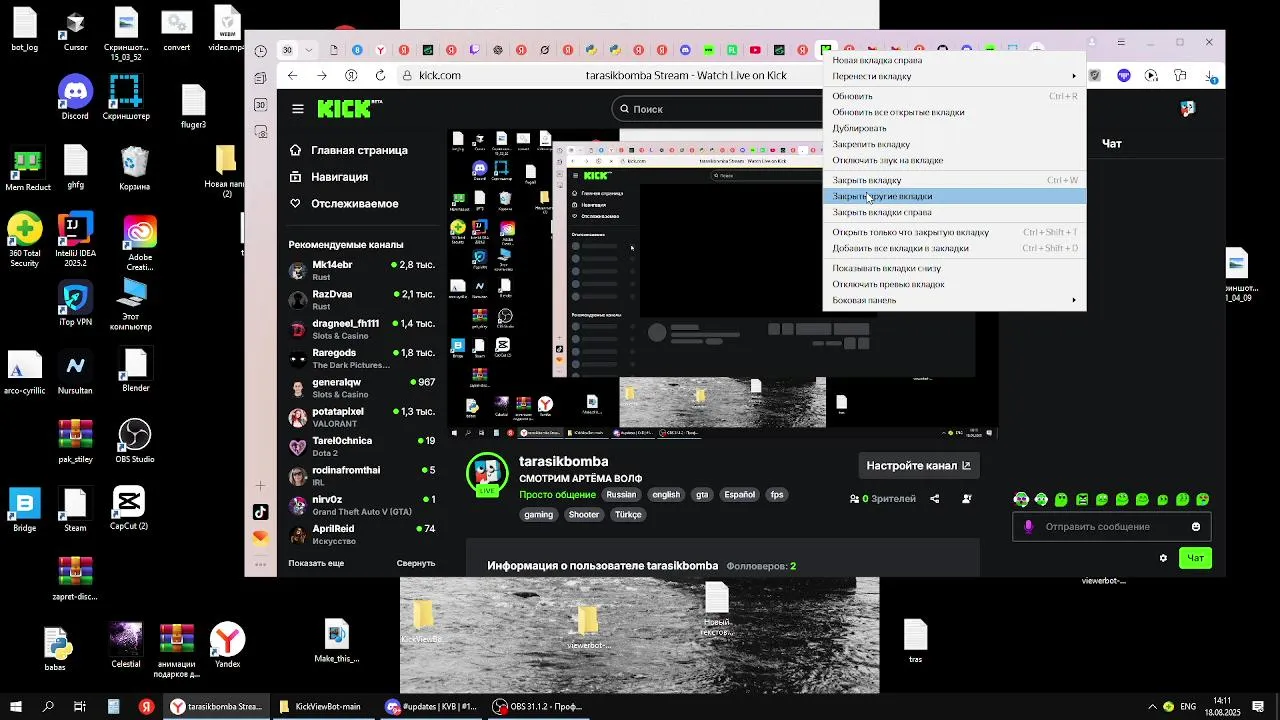Click the purple microphone icon in chat
Screen dimensions: 1280x720
click(x=1029, y=526)
